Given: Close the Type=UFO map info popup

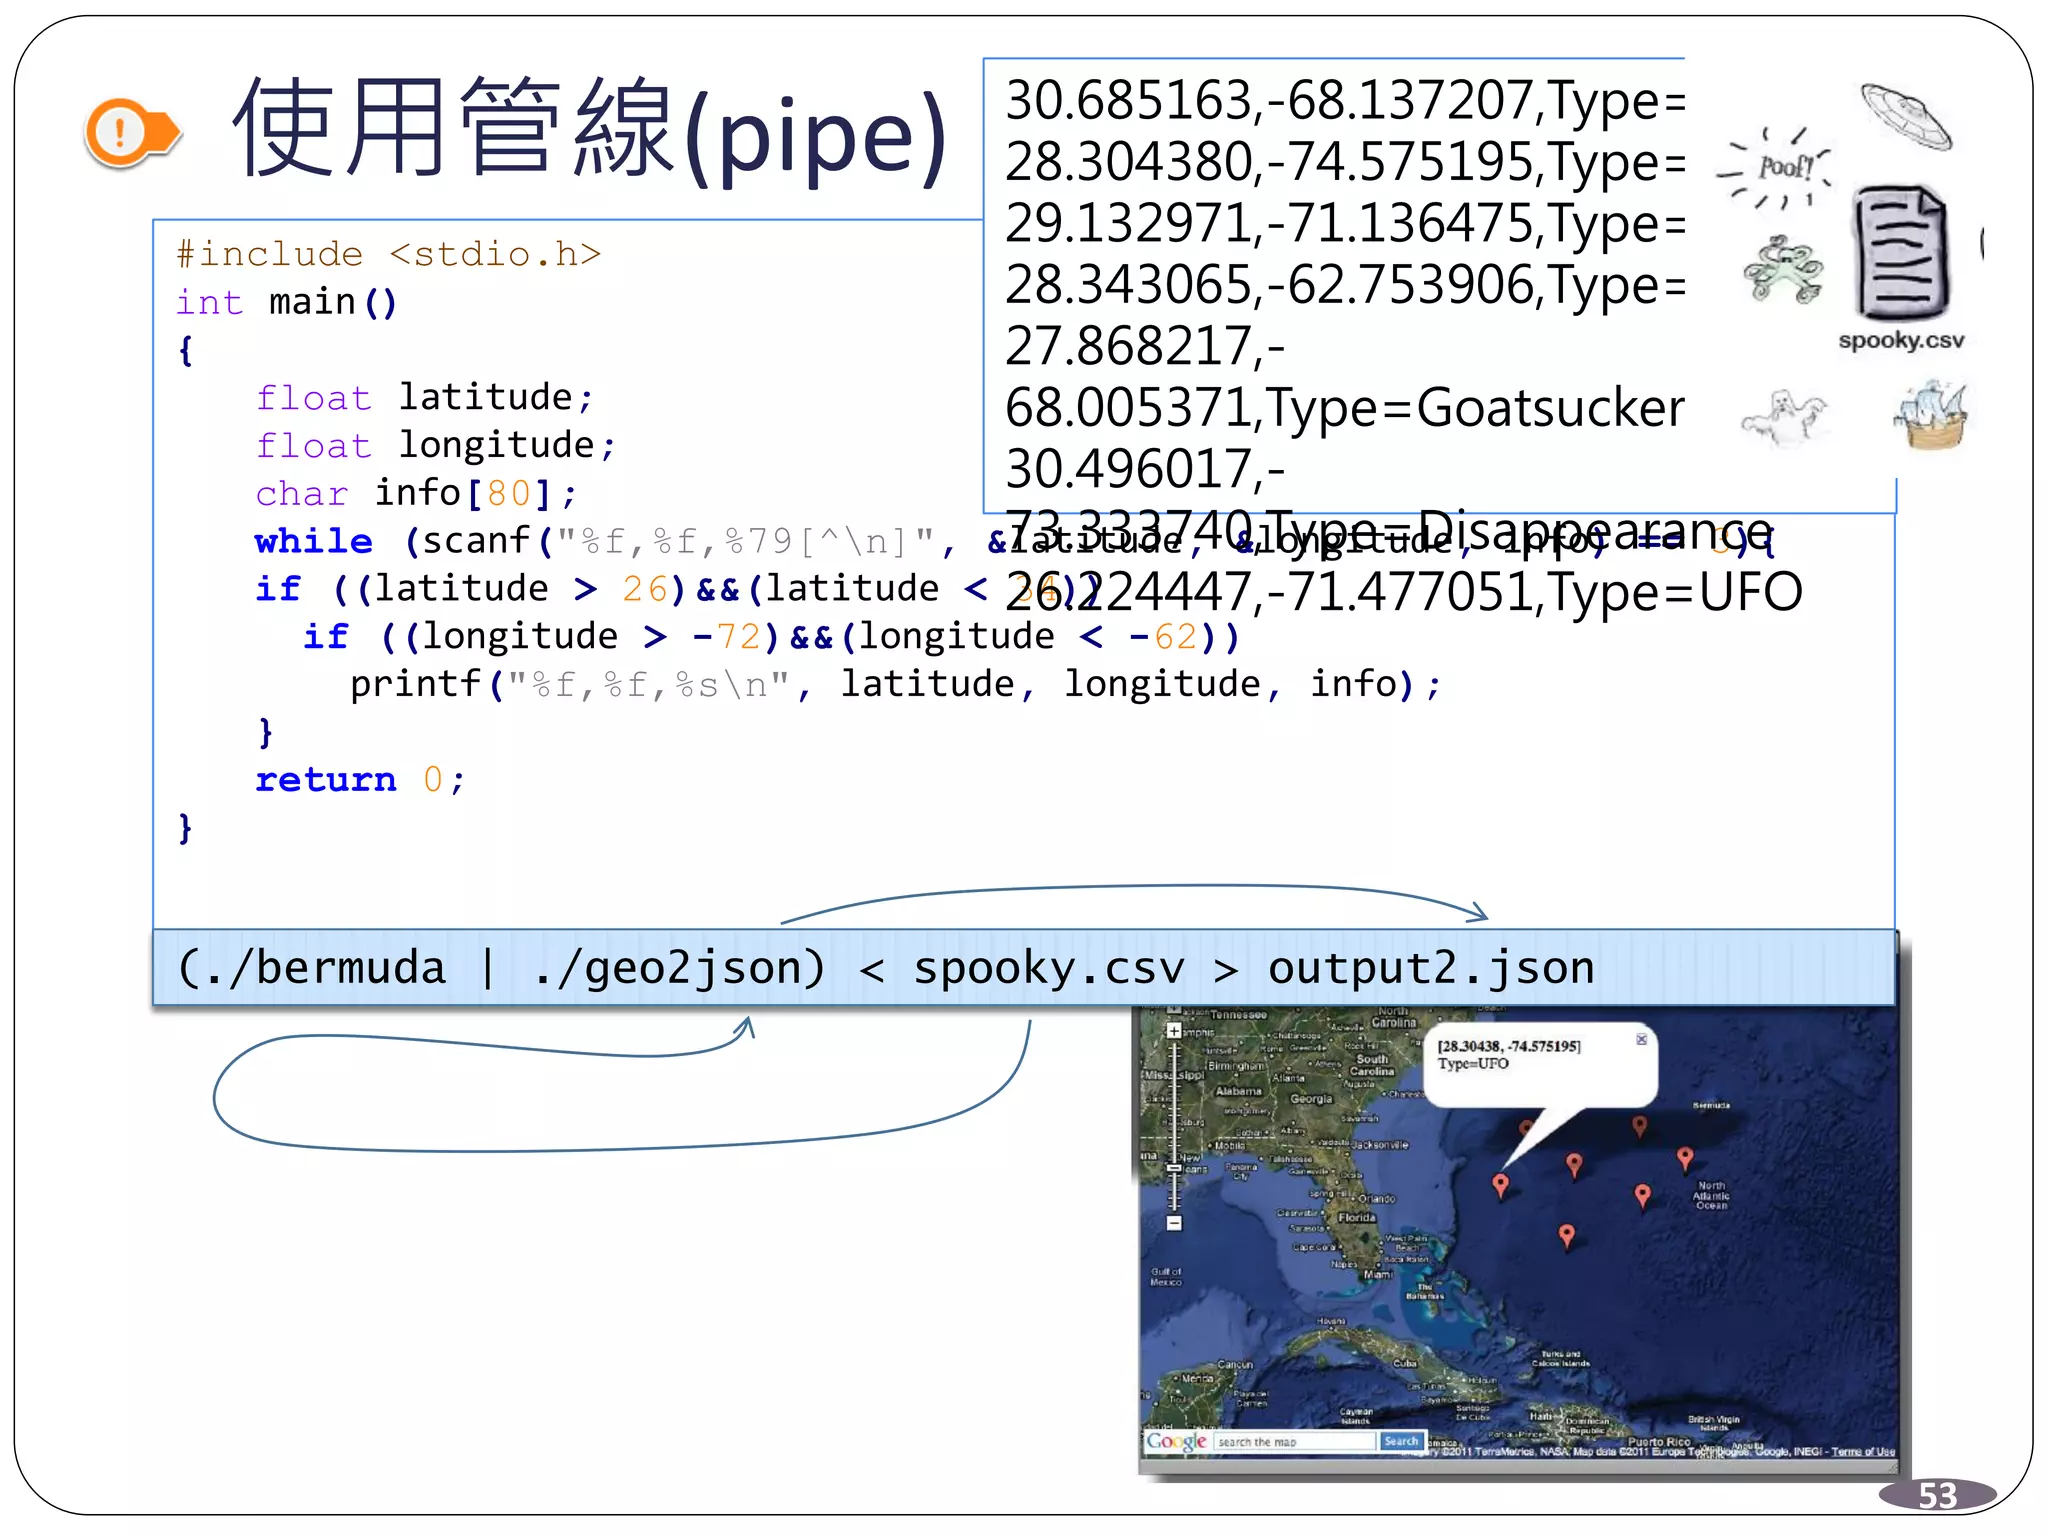Looking at the screenshot, I should click(1641, 1039).
